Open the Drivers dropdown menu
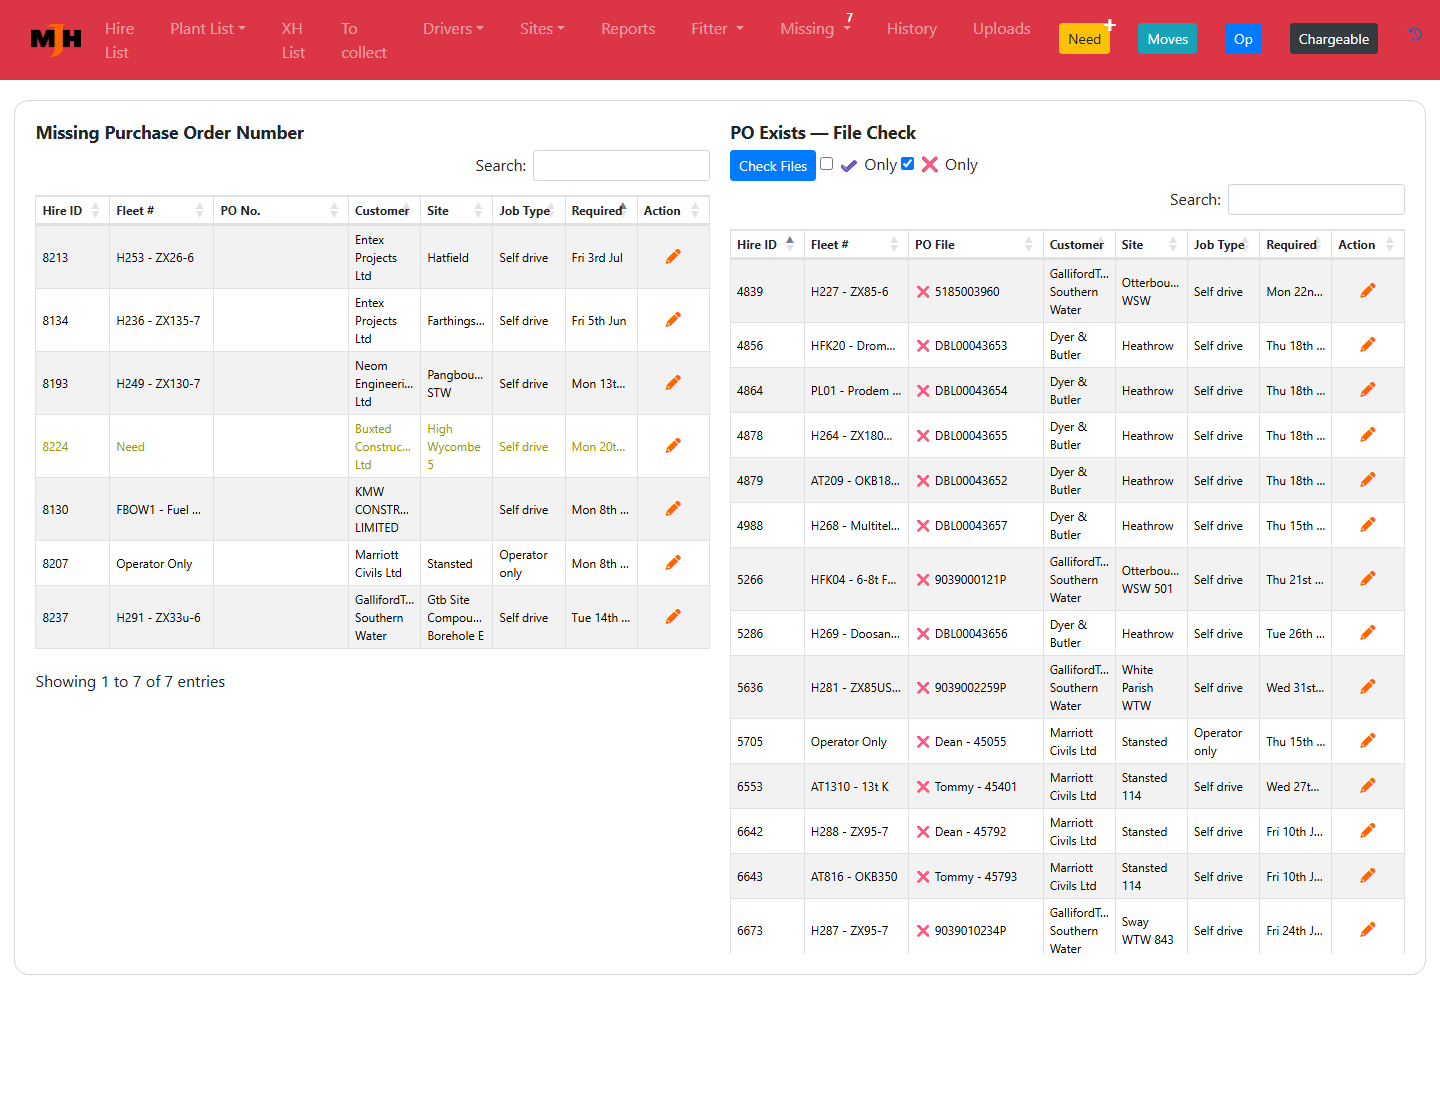The image size is (1440, 1100). tap(453, 28)
